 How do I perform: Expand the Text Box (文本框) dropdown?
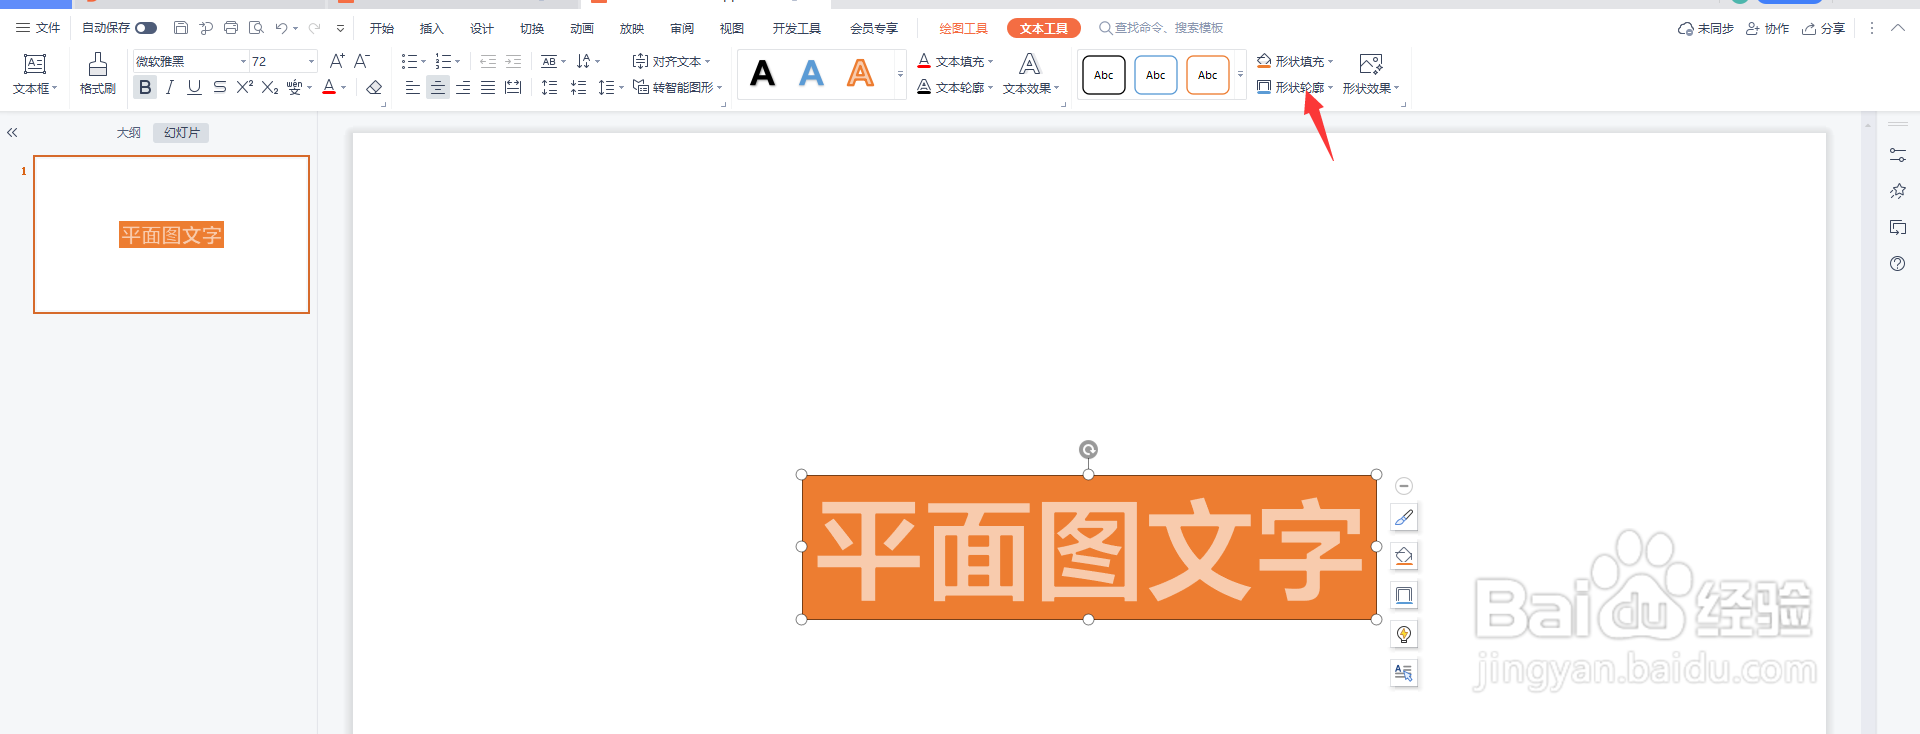click(35, 89)
